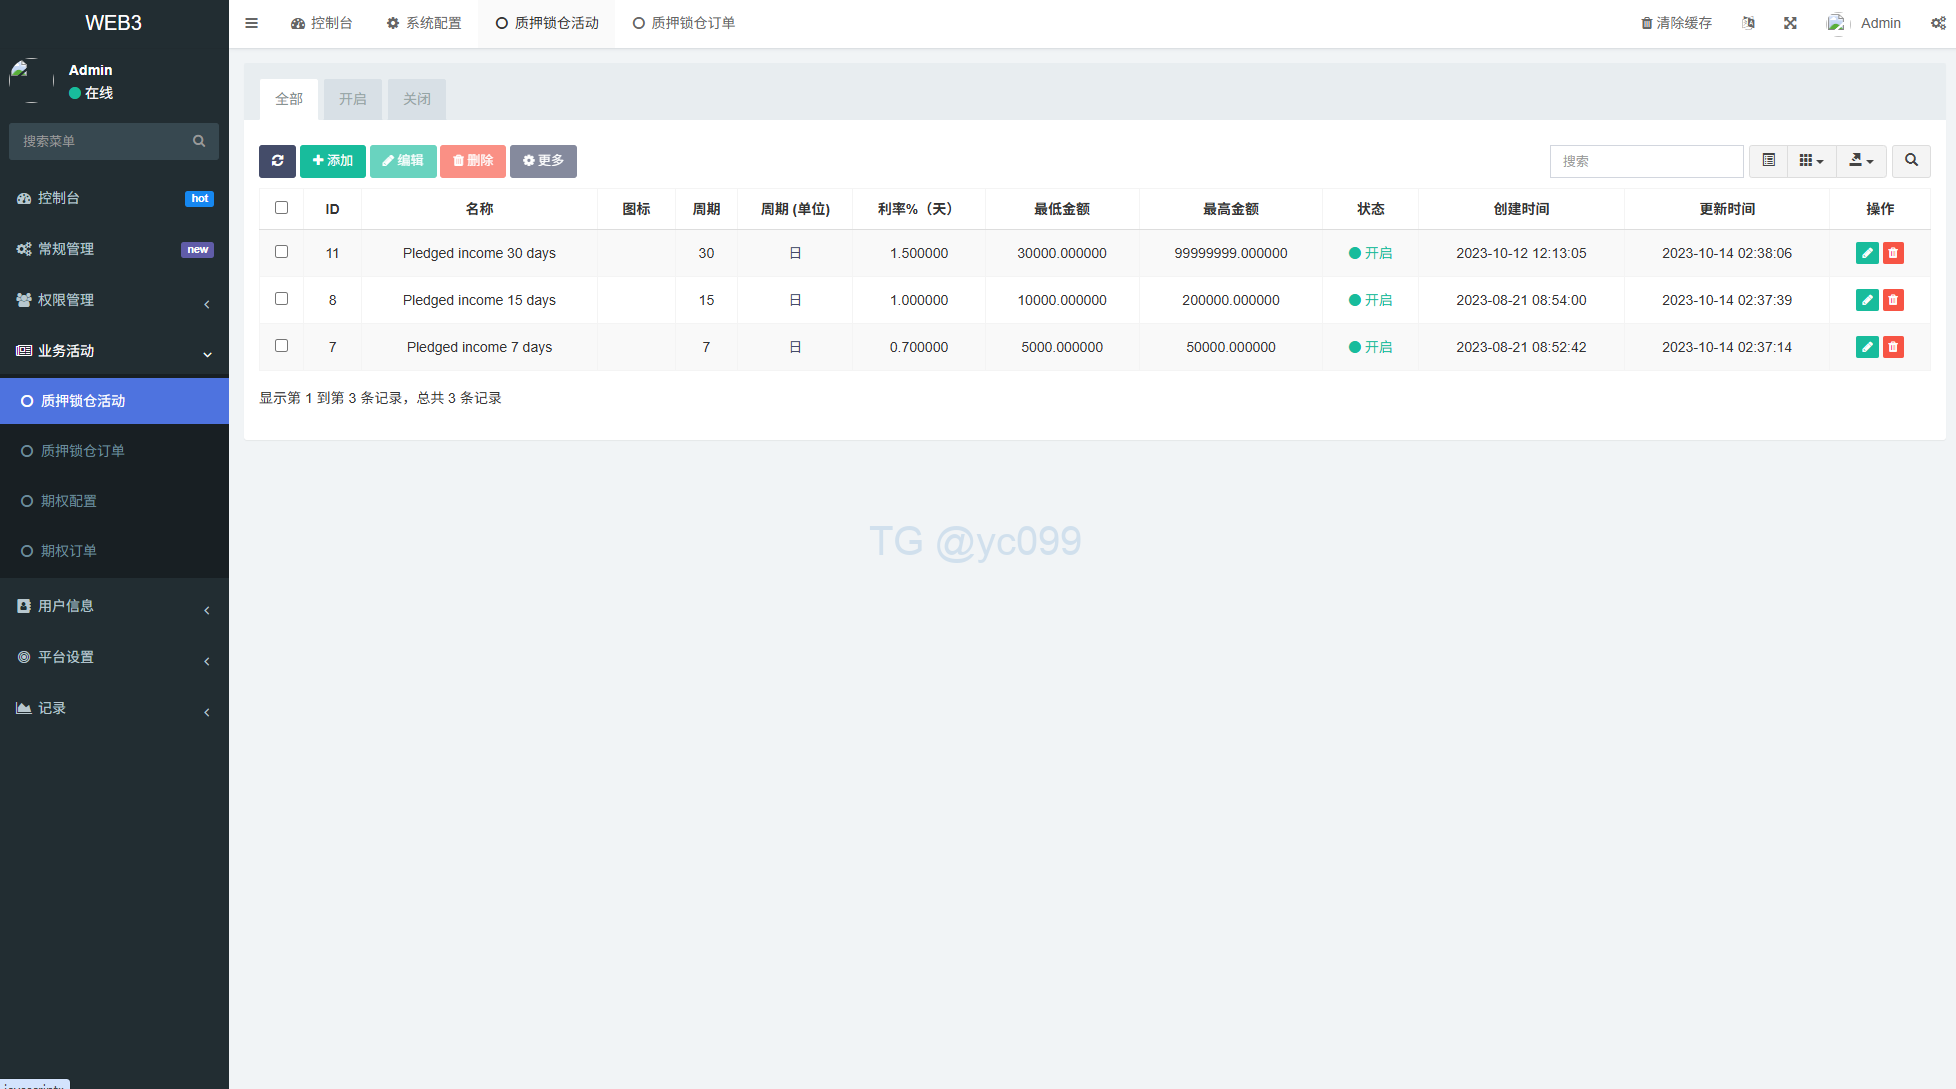Click the refresh table icon button

(x=277, y=161)
